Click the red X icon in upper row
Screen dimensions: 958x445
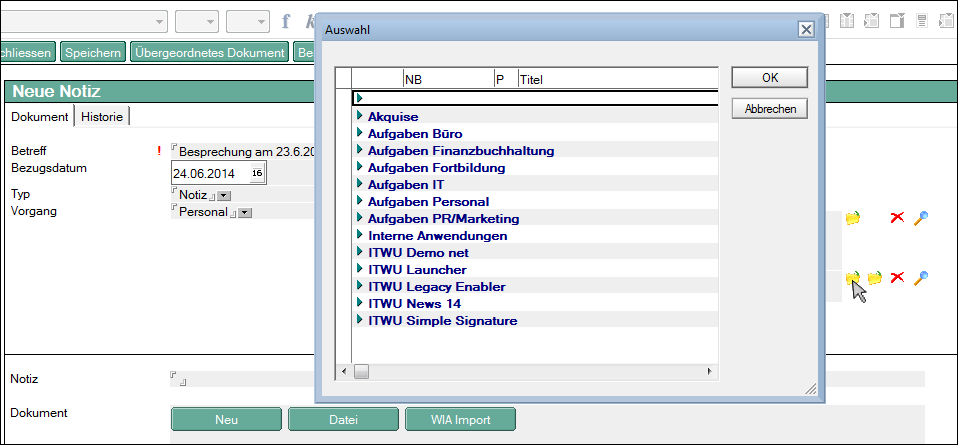click(x=897, y=218)
